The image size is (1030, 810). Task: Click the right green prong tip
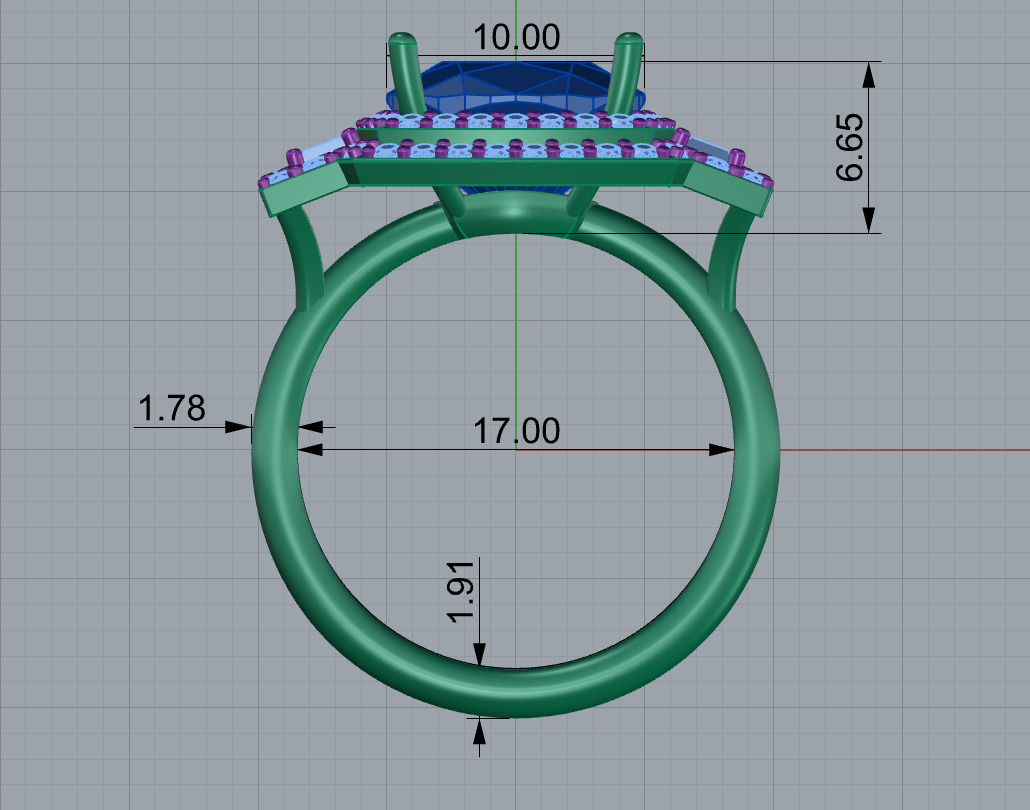629,41
